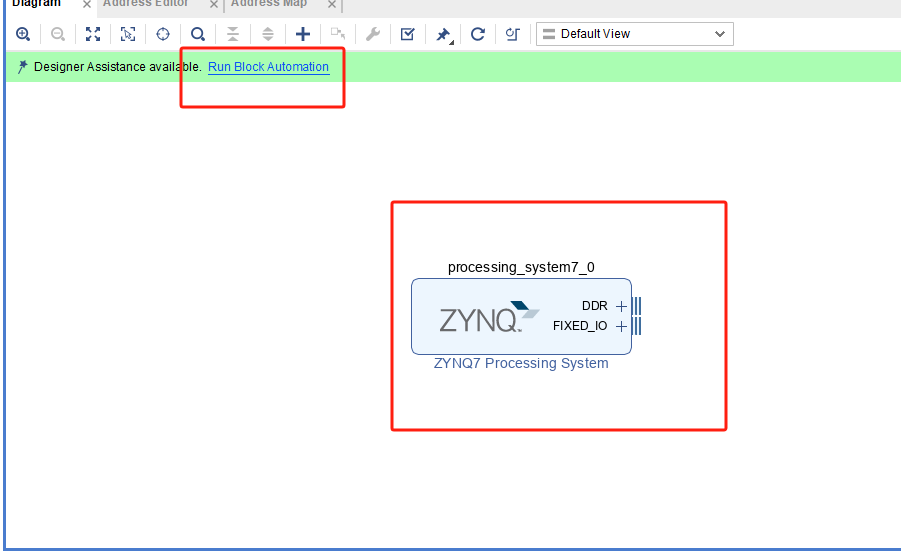Click the DDR interface pin connector
The width and height of the screenshot is (901, 560).
point(637,306)
